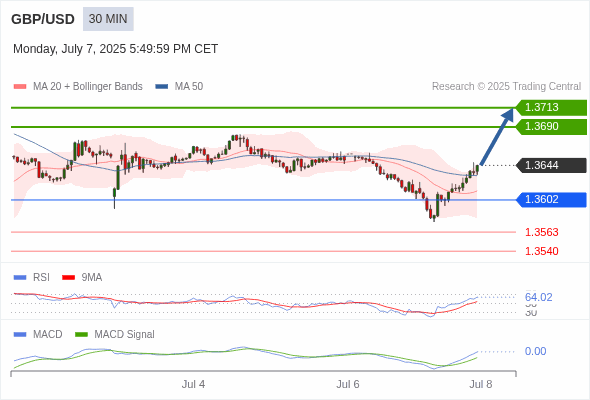
Task: Click the 1.3540 red support value
Action: click(542, 251)
